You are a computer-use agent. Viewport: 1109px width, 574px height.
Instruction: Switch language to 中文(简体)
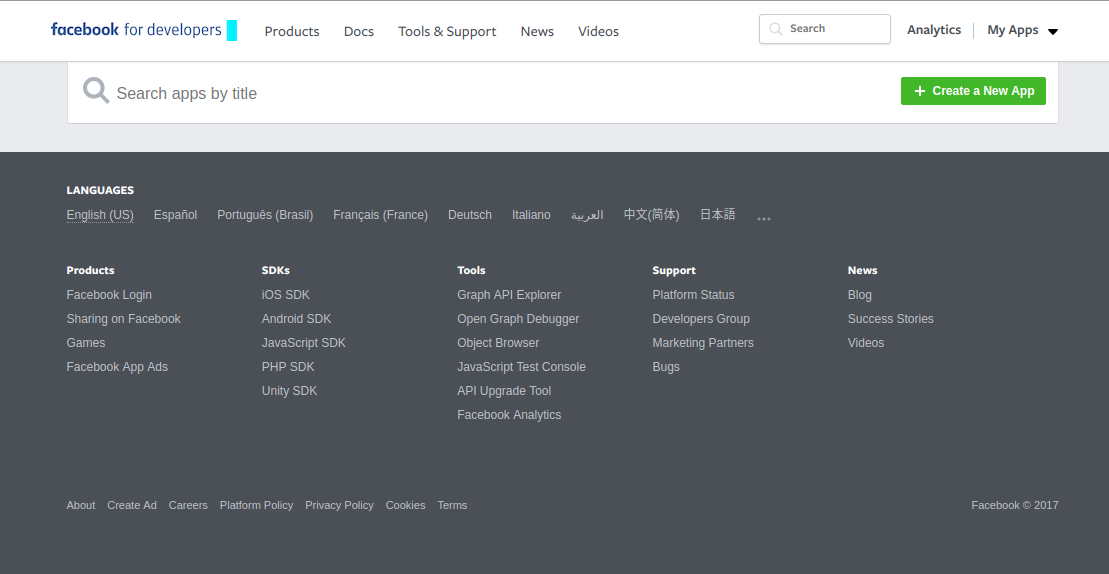pos(651,215)
